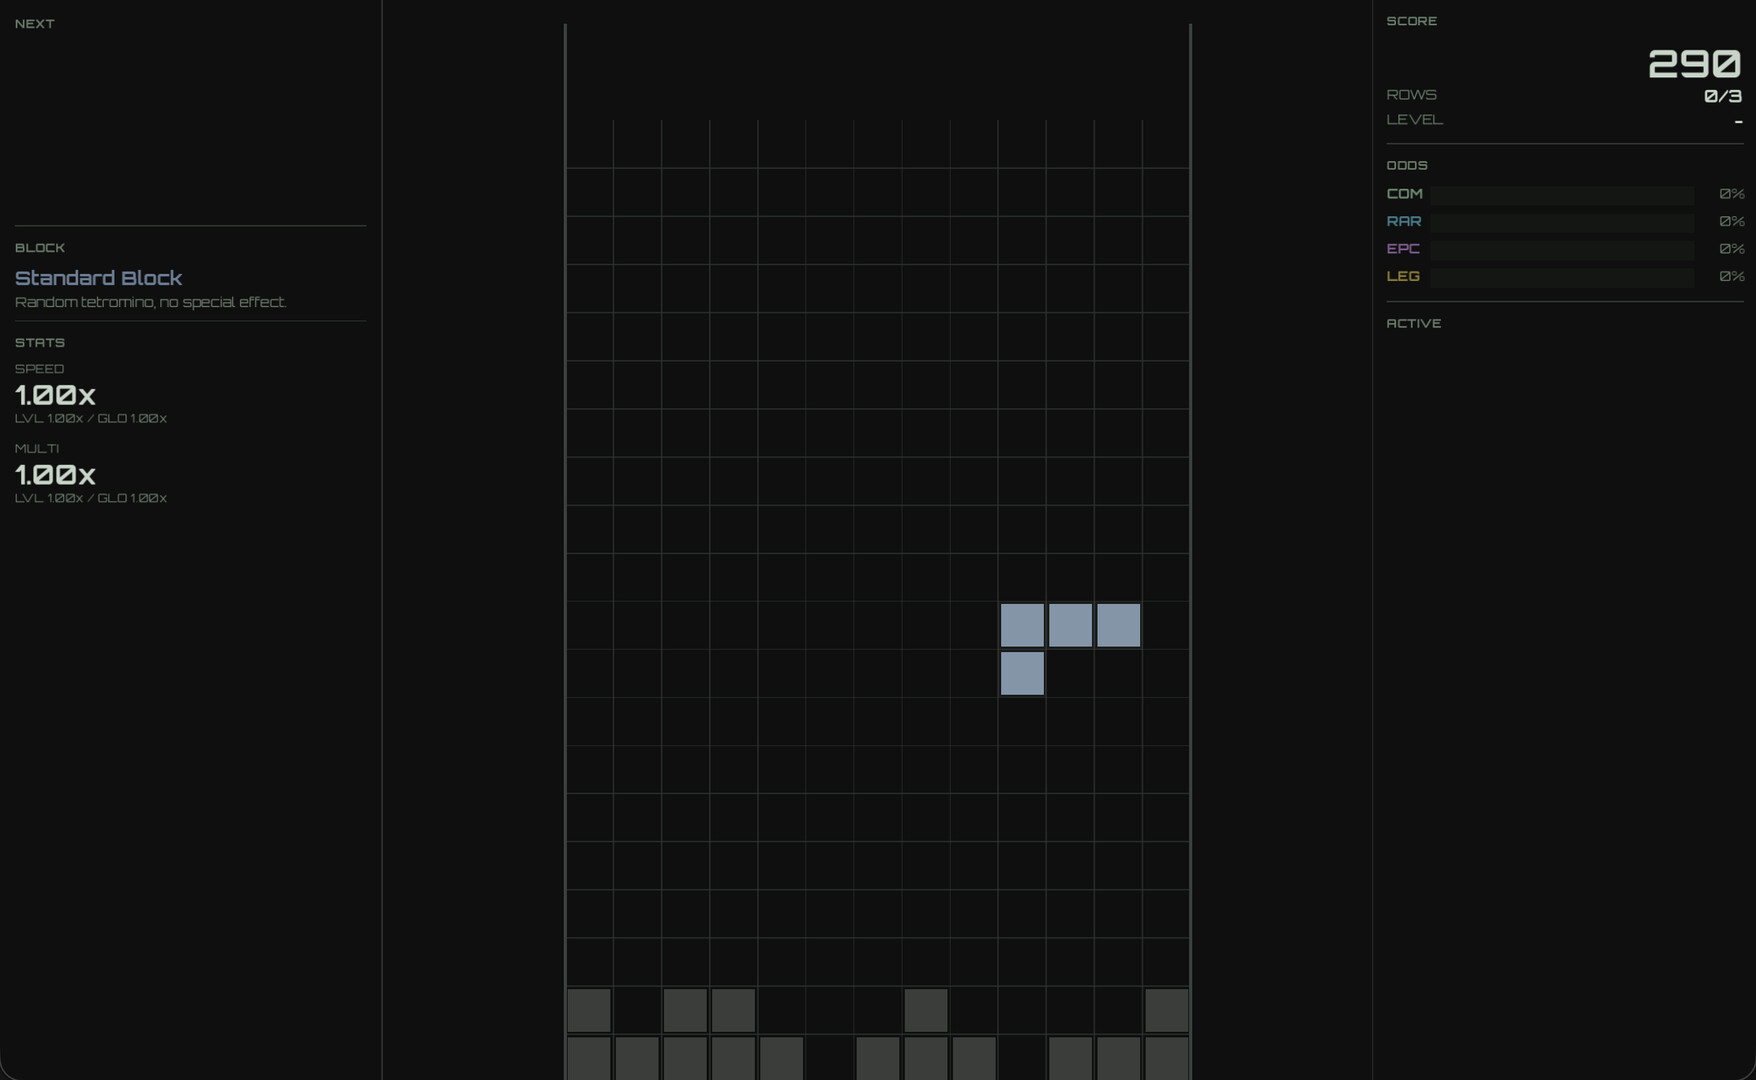
Task: Click the NEXT panel heading
Action: (35, 24)
